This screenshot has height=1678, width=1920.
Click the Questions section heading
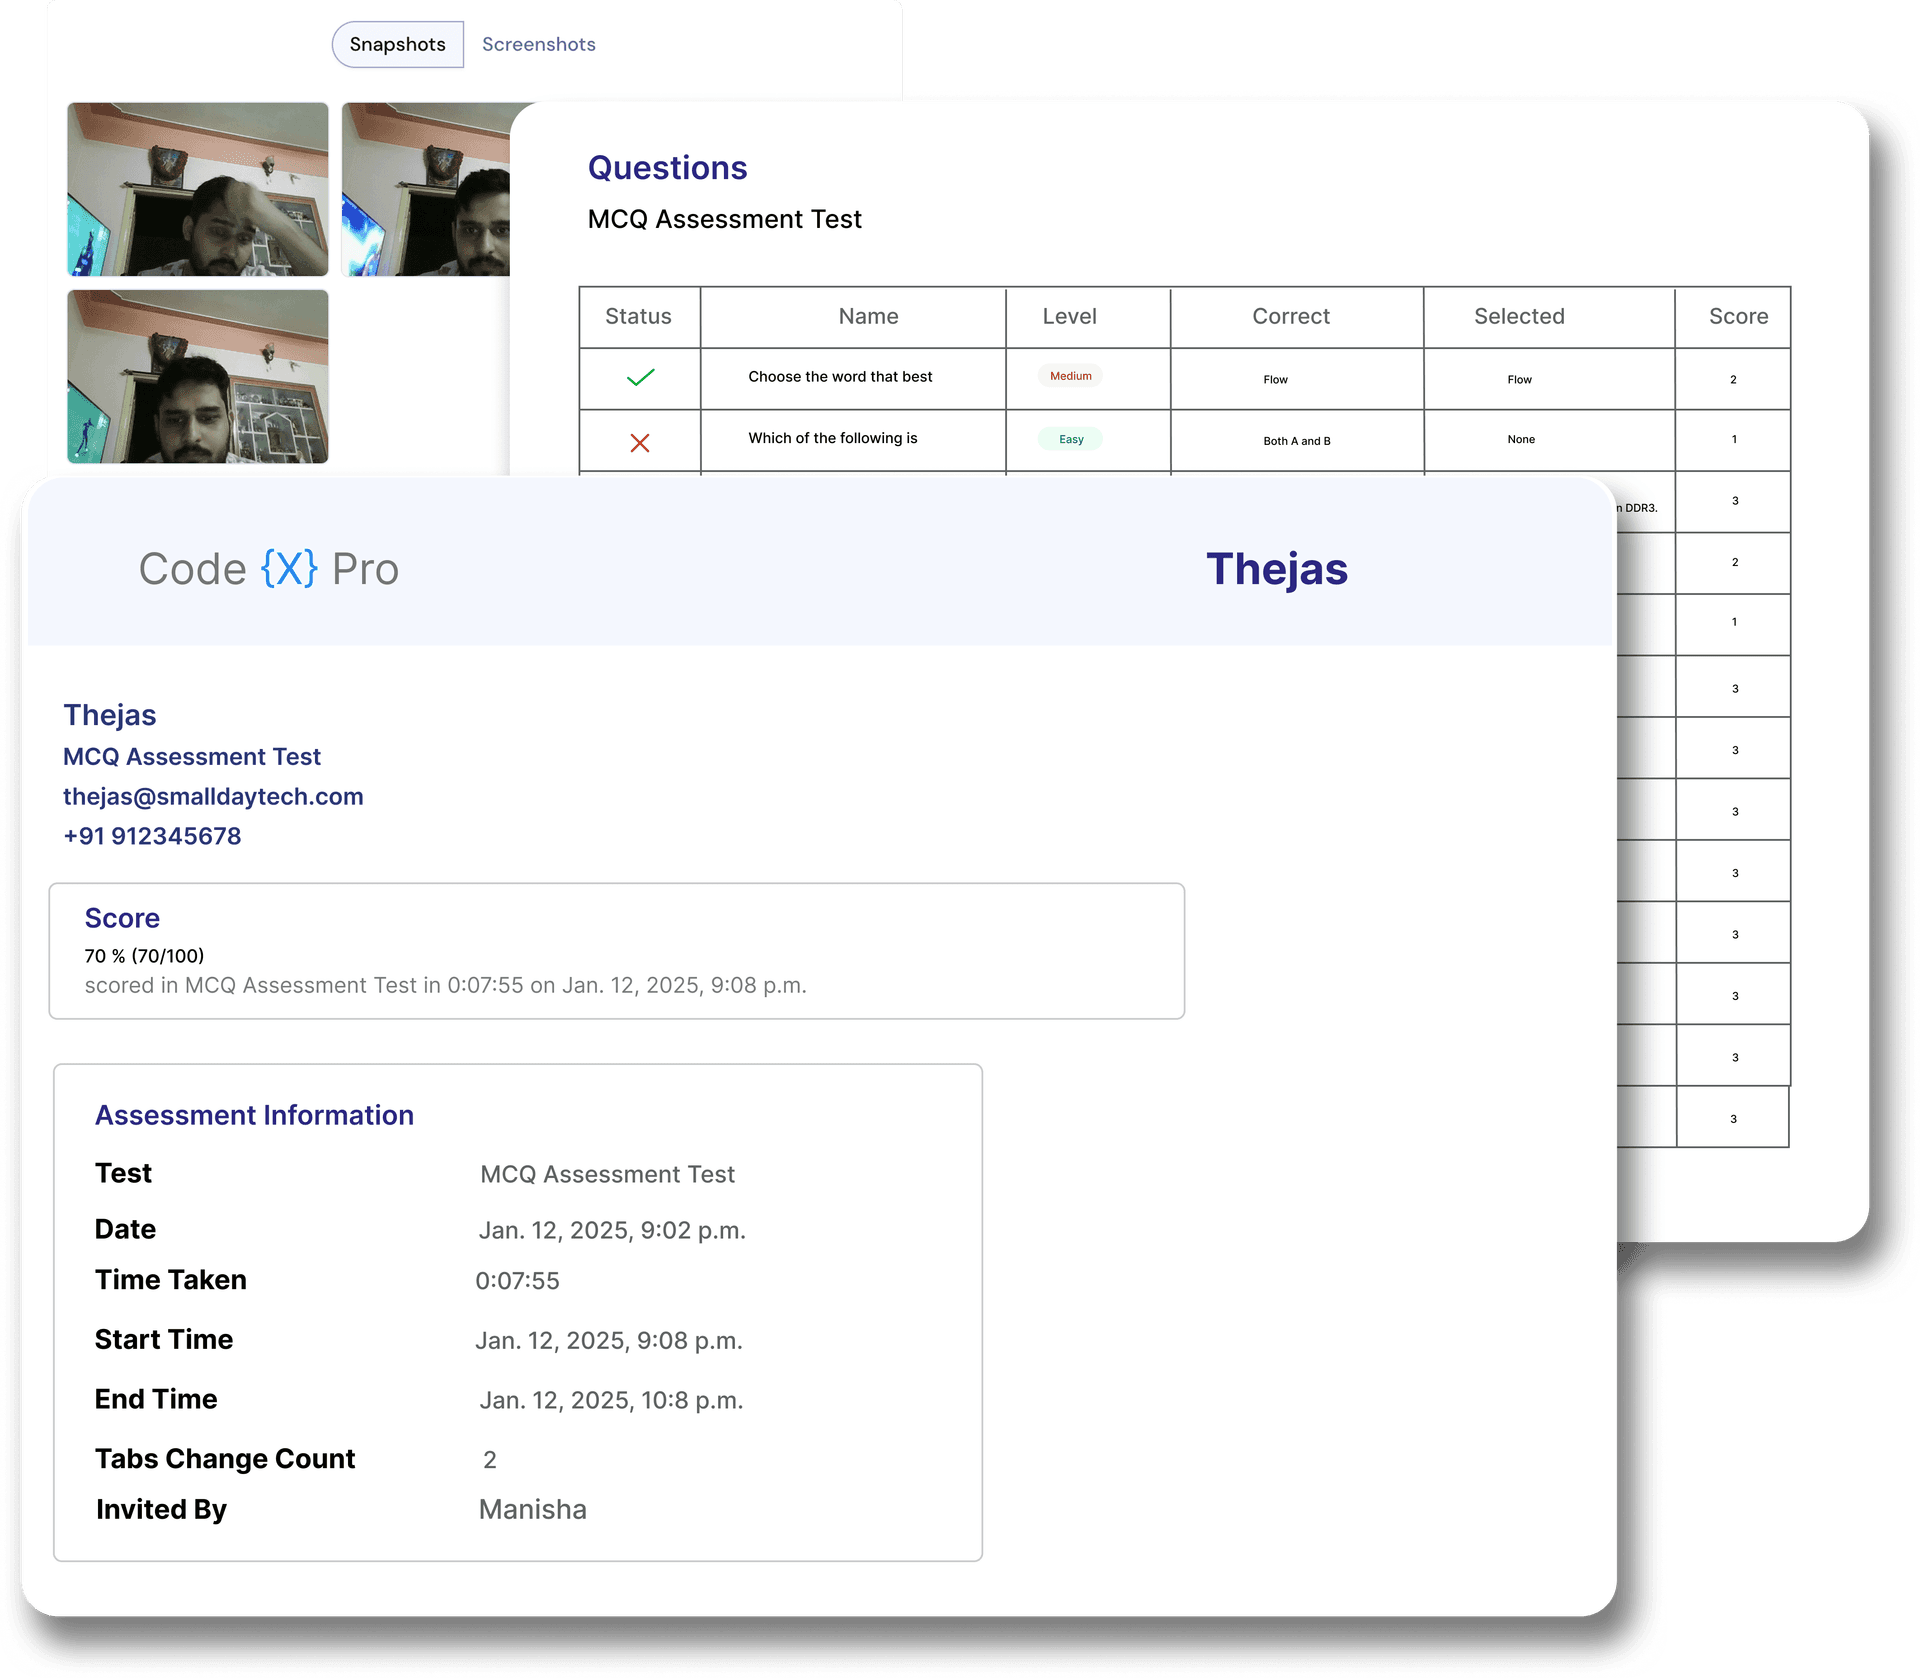click(667, 168)
